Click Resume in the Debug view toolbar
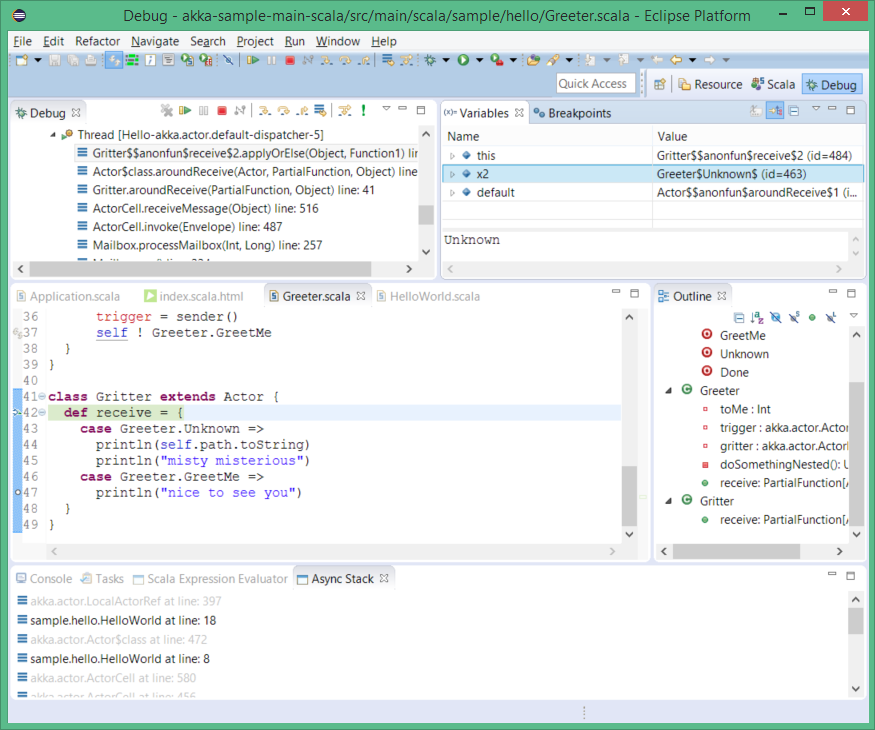Image resolution: width=875 pixels, height=730 pixels. tap(185, 111)
